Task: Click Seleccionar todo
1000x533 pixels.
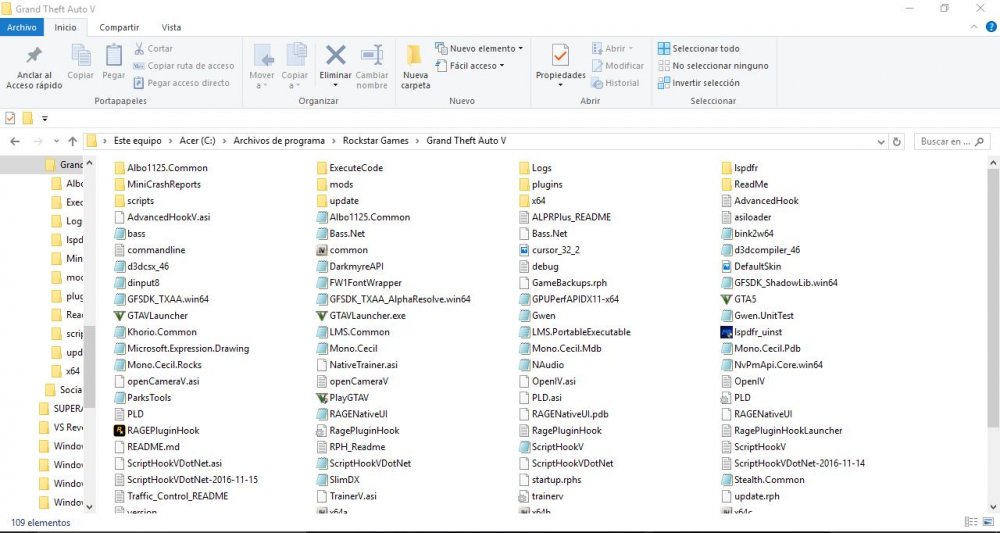Action: 698,48
